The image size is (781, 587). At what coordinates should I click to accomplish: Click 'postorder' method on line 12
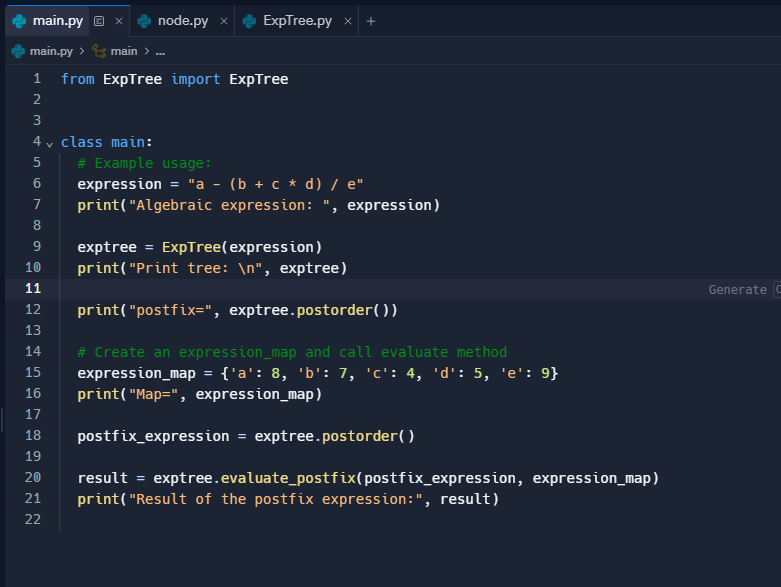[x=334, y=310]
